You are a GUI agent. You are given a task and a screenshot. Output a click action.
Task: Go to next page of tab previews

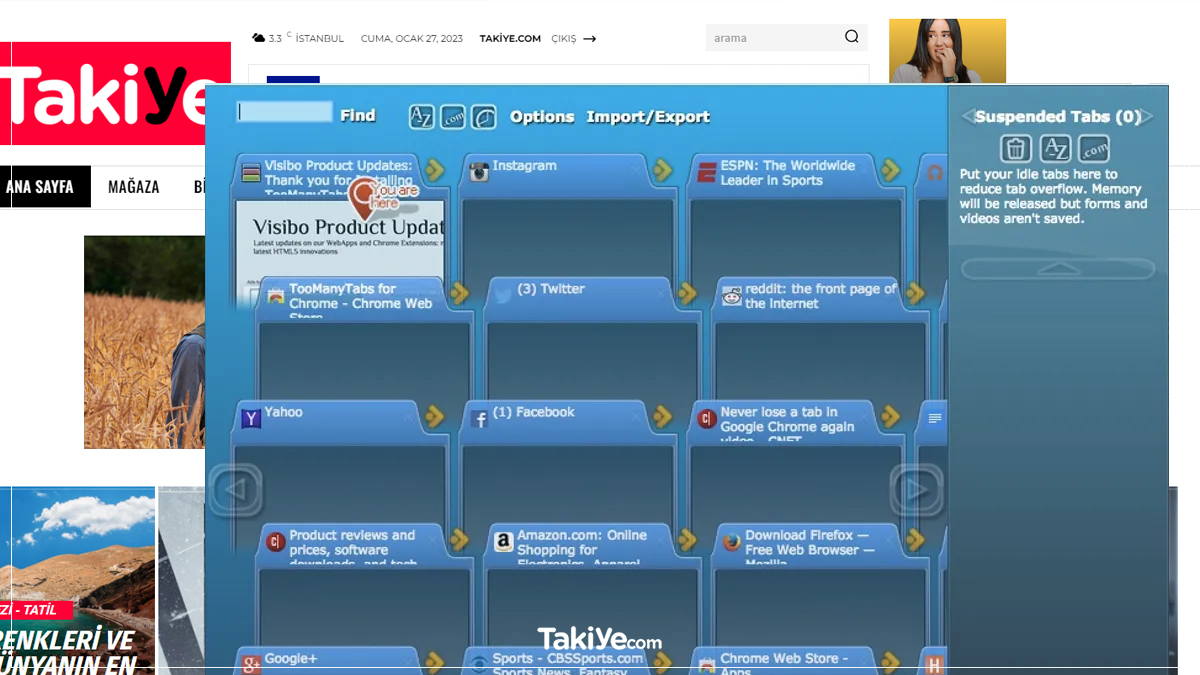(x=915, y=489)
